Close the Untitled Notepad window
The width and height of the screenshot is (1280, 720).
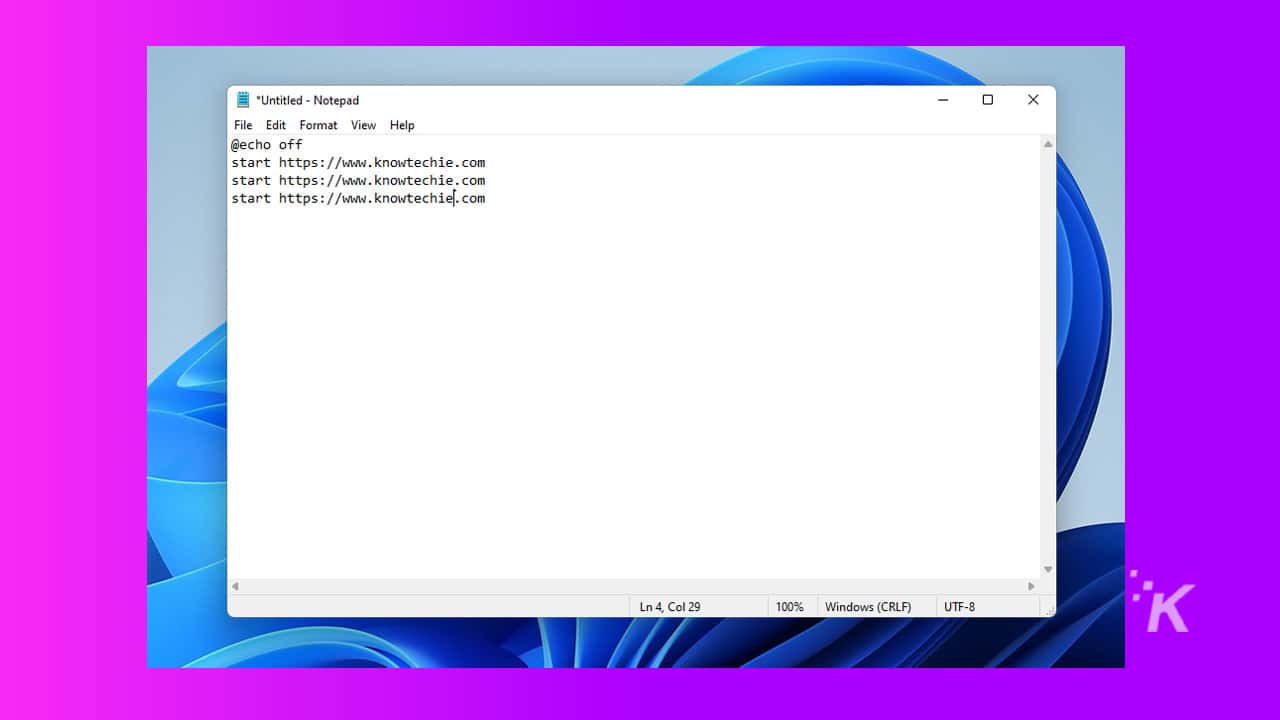coord(1033,100)
